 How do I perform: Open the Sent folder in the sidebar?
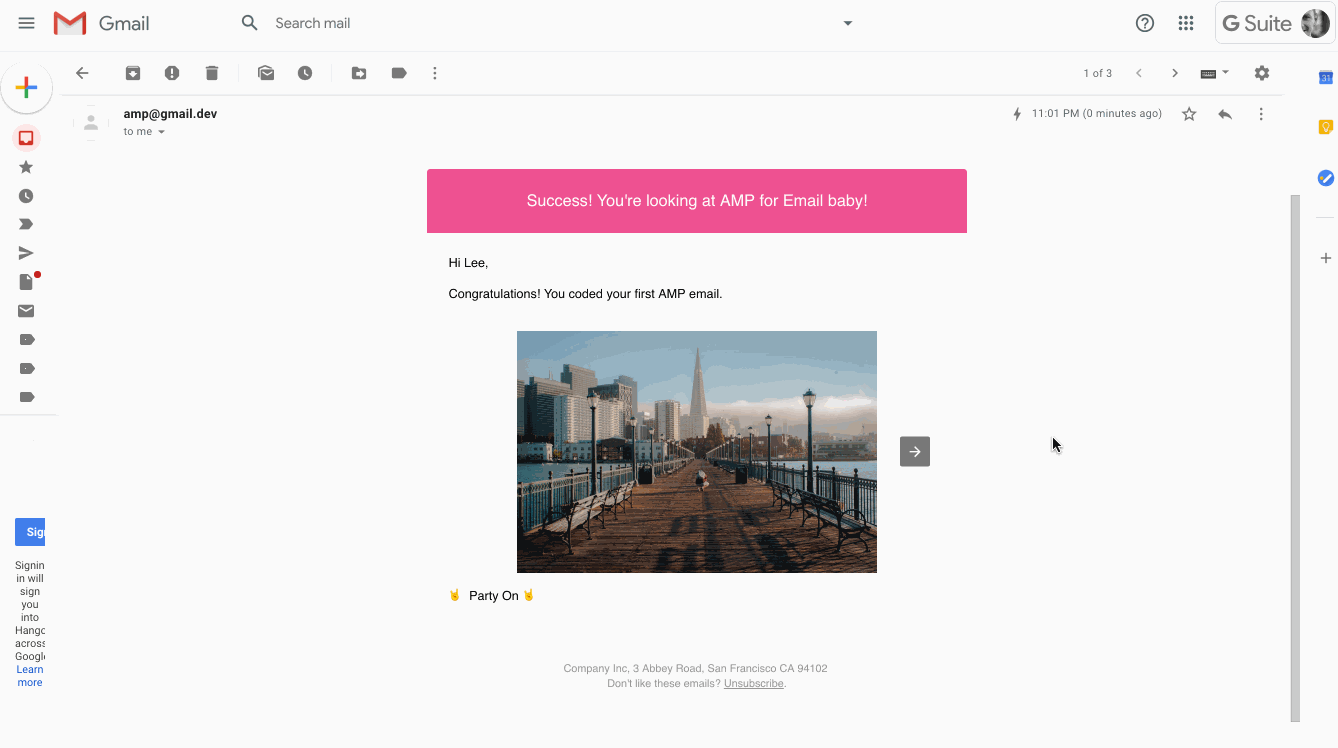(26, 253)
